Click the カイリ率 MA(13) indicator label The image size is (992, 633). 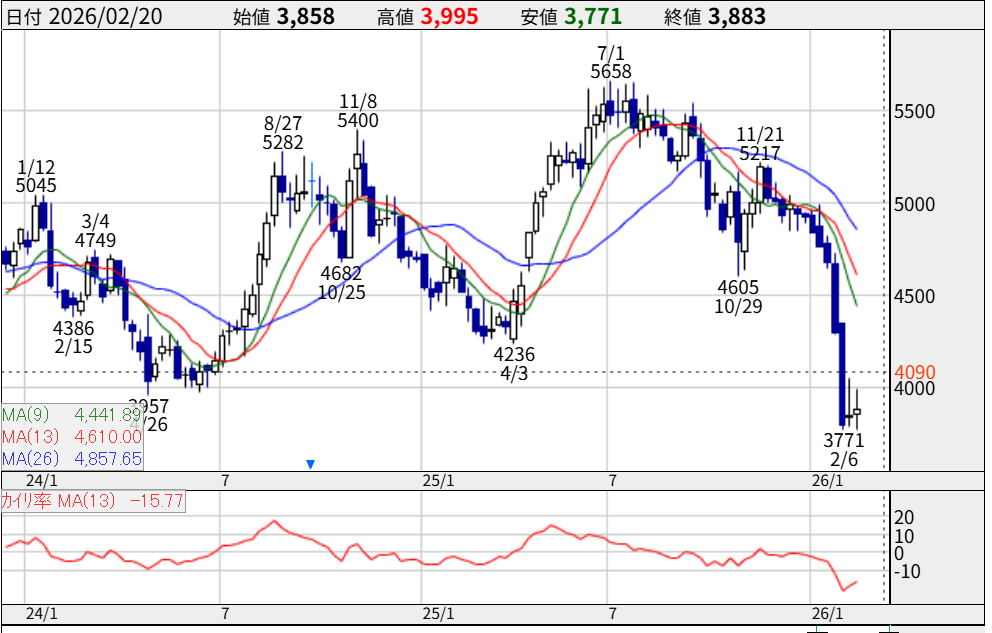click(92, 500)
